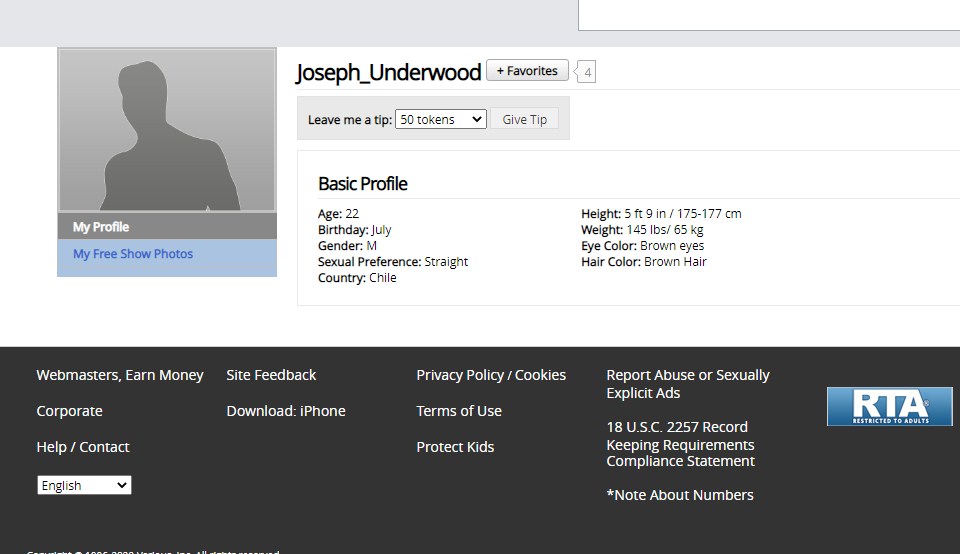Expand the English language selector
Screen dimensions: 960x554
[x=84, y=485]
